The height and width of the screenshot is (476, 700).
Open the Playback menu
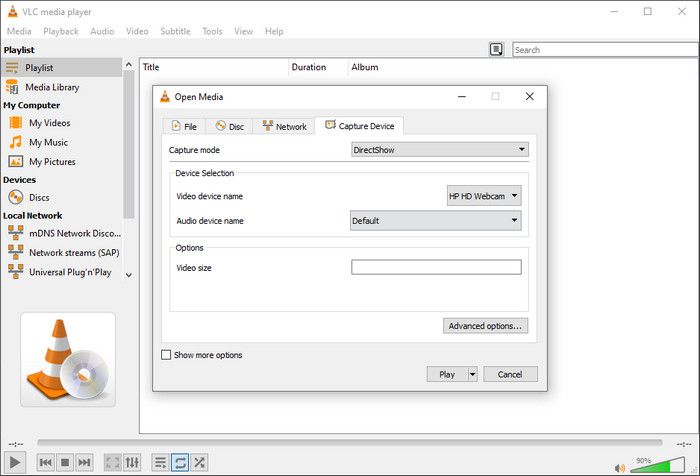click(61, 31)
